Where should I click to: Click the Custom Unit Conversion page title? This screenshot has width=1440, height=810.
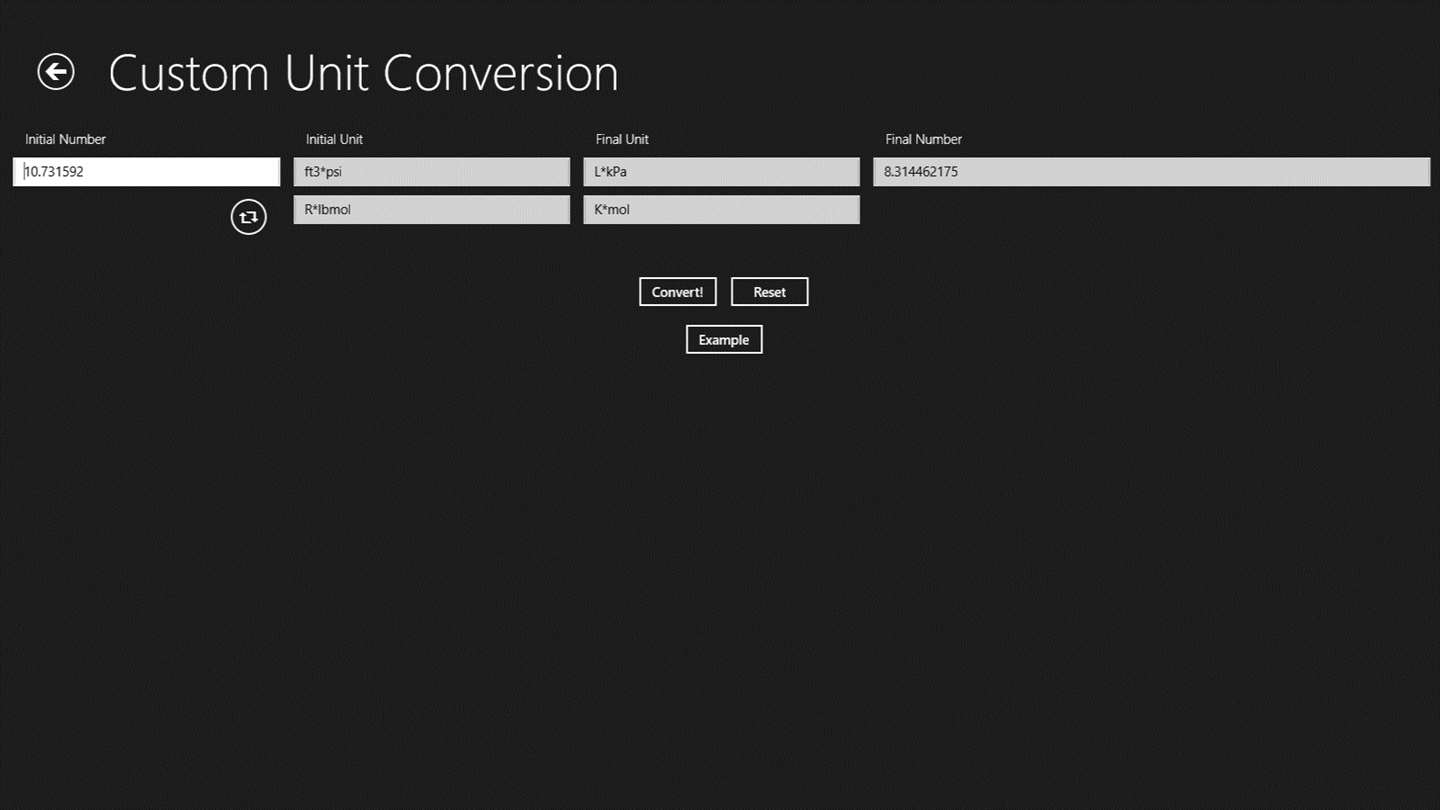coord(363,73)
